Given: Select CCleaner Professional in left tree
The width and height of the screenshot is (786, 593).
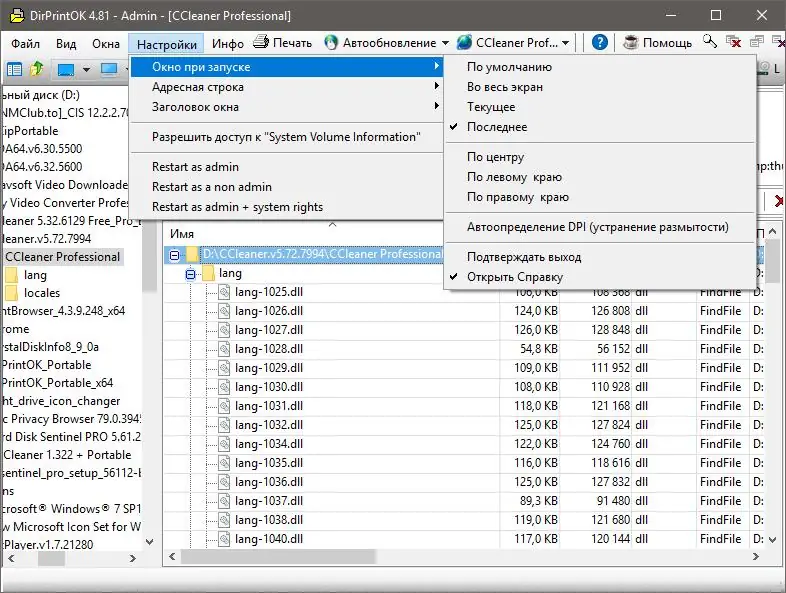Looking at the screenshot, I should coord(63,257).
